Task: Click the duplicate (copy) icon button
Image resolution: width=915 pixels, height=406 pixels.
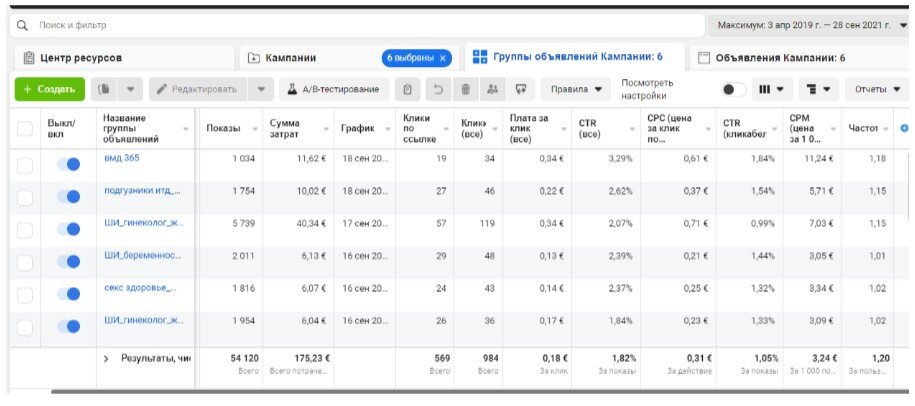Action: point(105,89)
